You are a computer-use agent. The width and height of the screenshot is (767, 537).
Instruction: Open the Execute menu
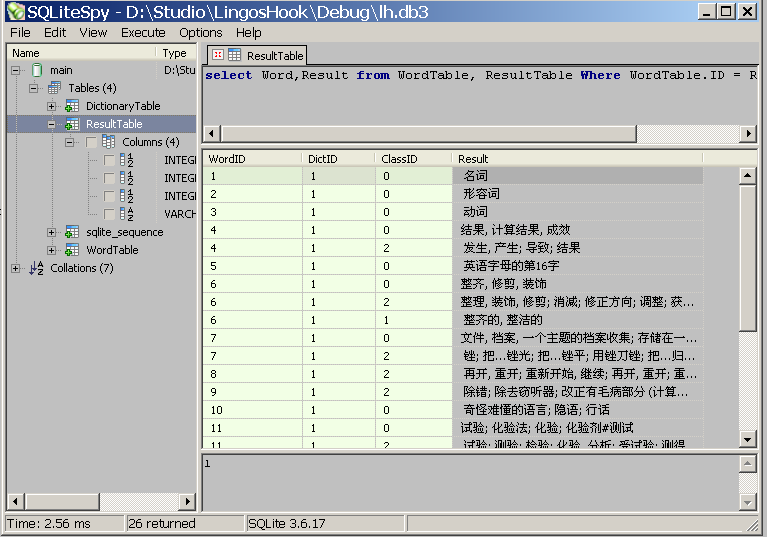coord(143,33)
